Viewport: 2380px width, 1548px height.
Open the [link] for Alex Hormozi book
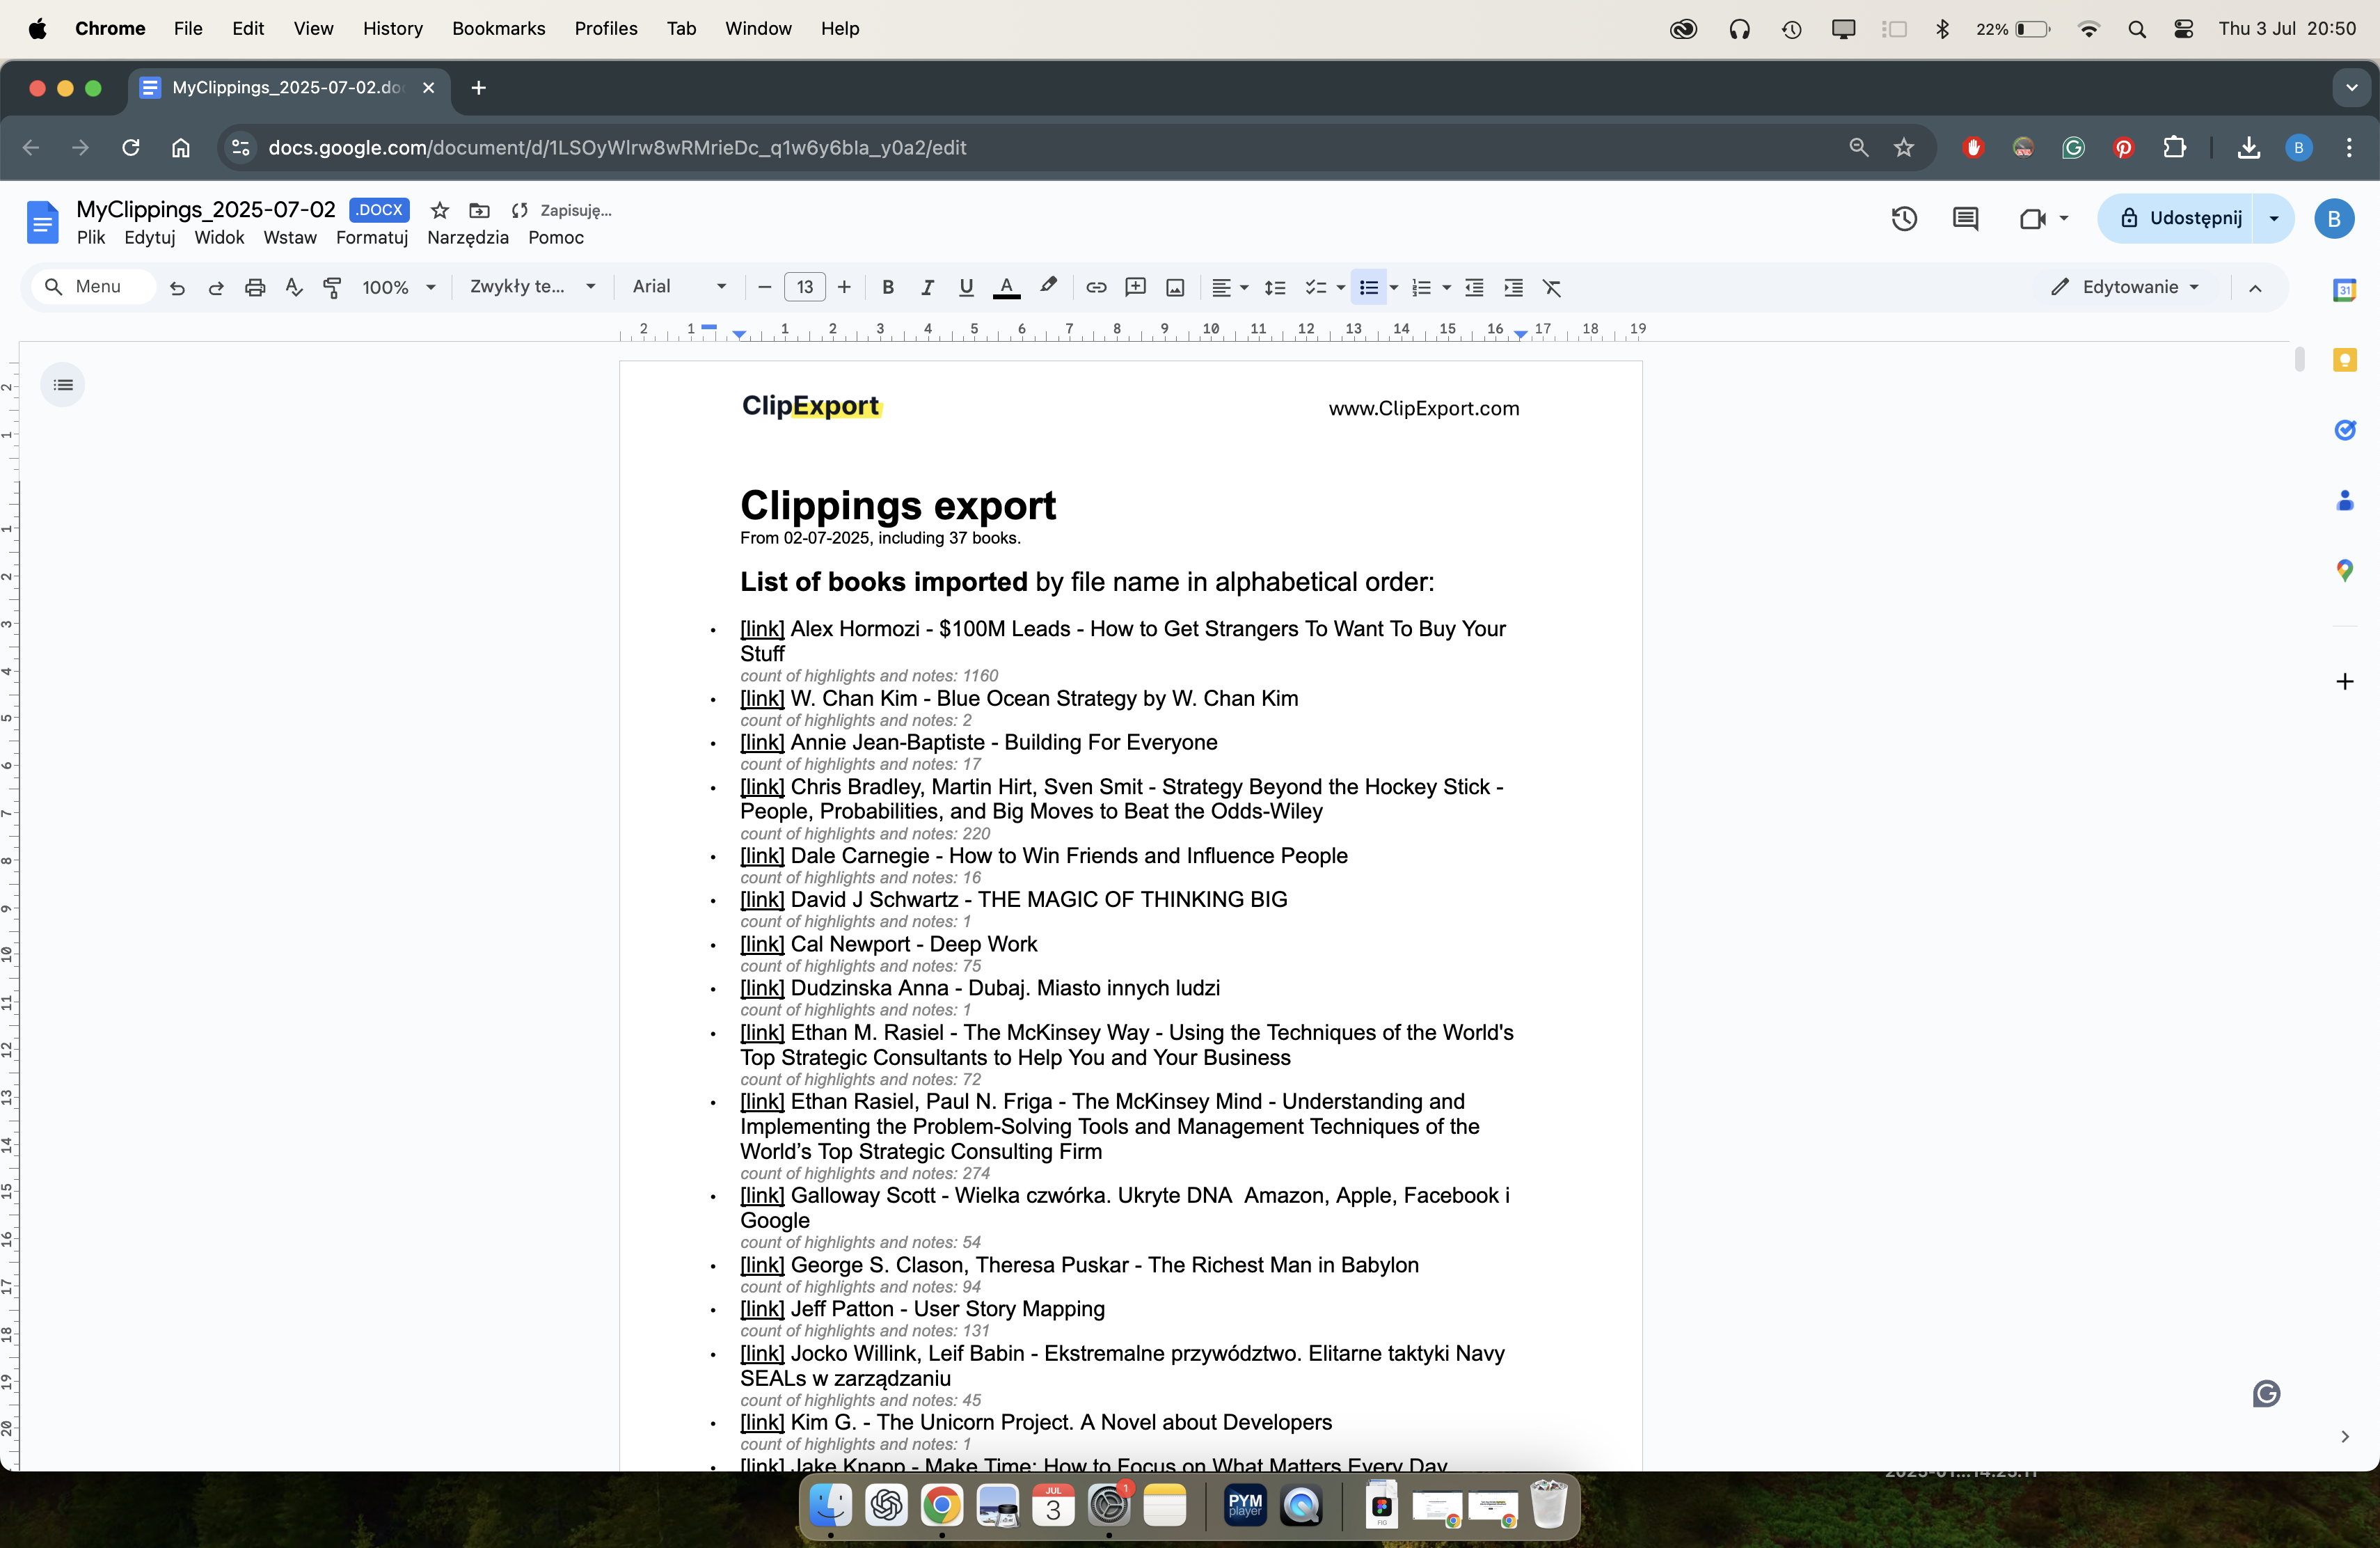(x=762, y=629)
